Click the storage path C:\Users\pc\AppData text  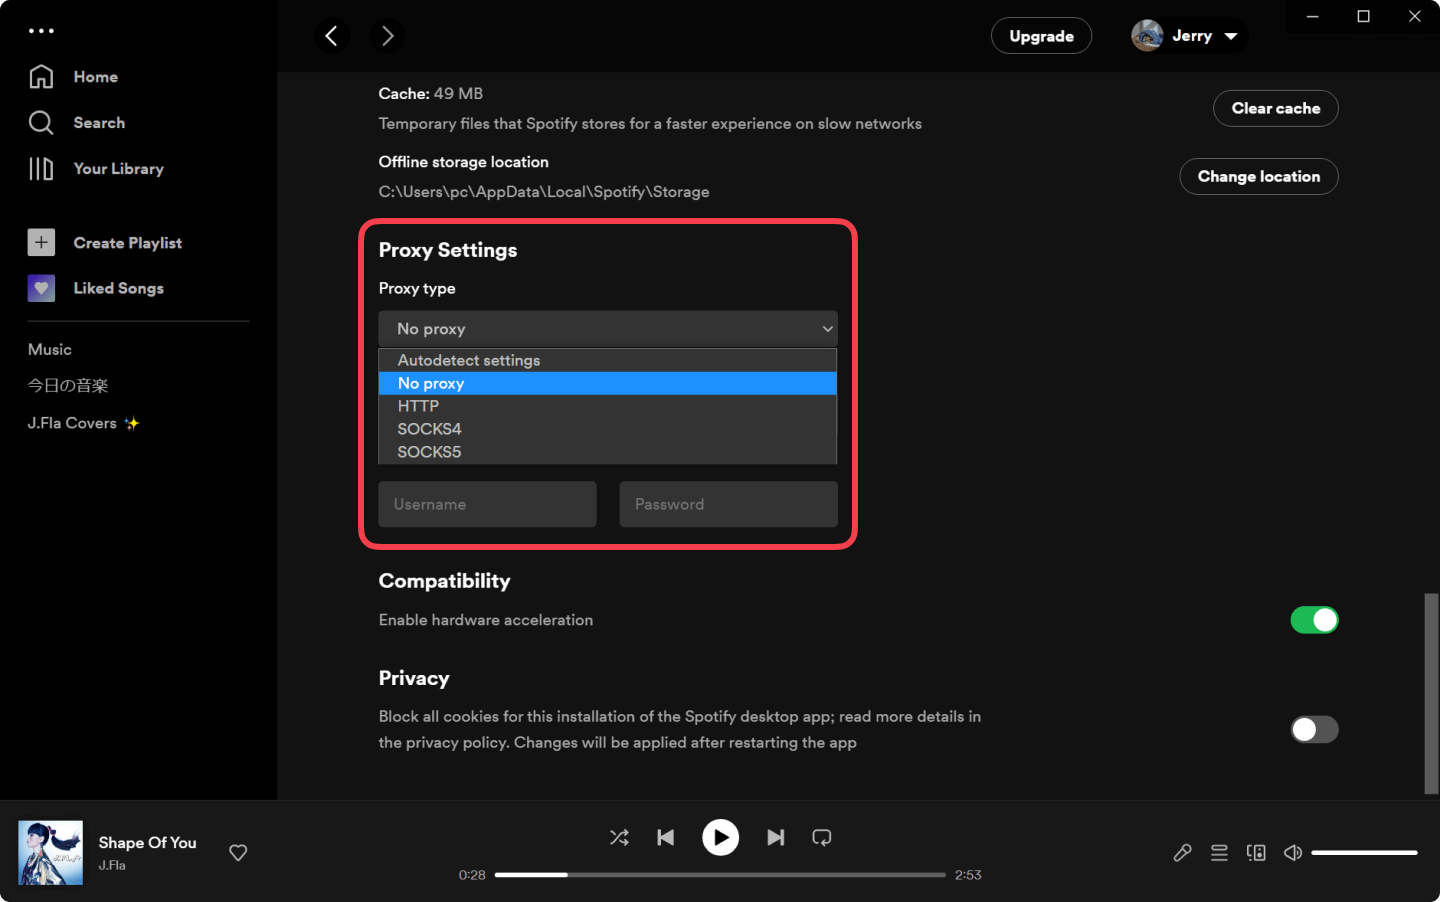[x=544, y=192]
